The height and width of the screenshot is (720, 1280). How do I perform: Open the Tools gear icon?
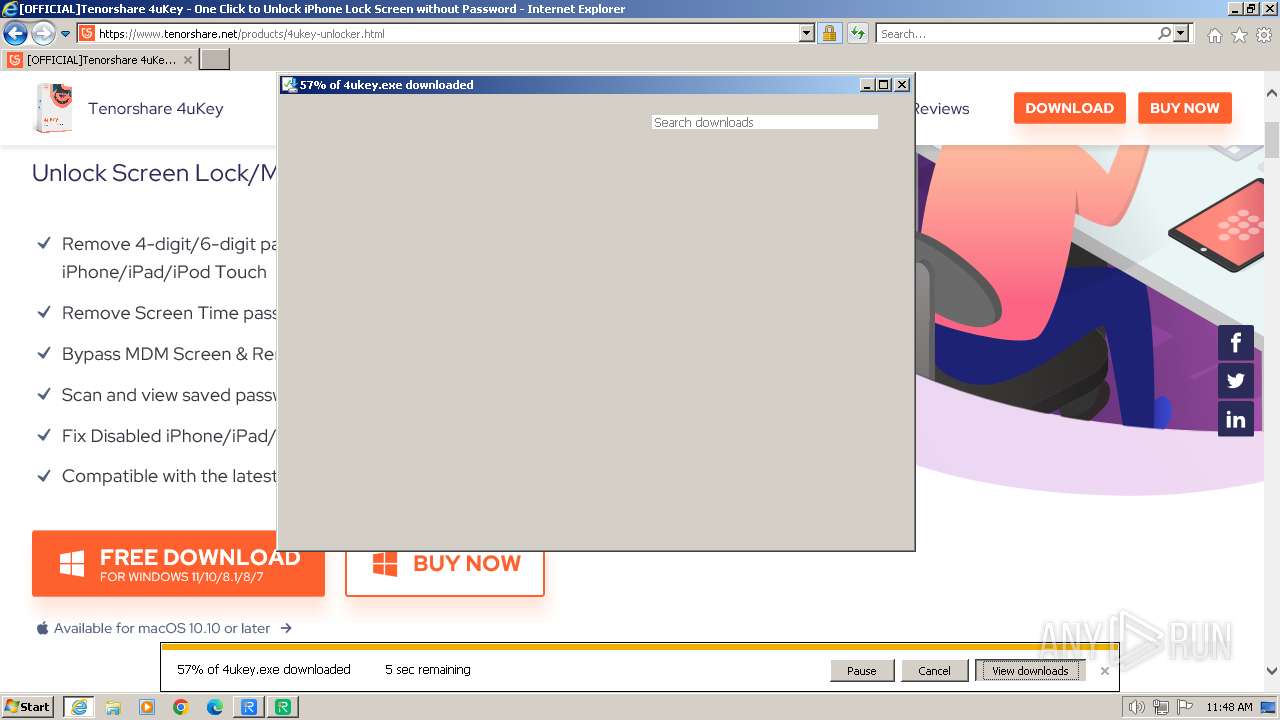click(x=1264, y=35)
